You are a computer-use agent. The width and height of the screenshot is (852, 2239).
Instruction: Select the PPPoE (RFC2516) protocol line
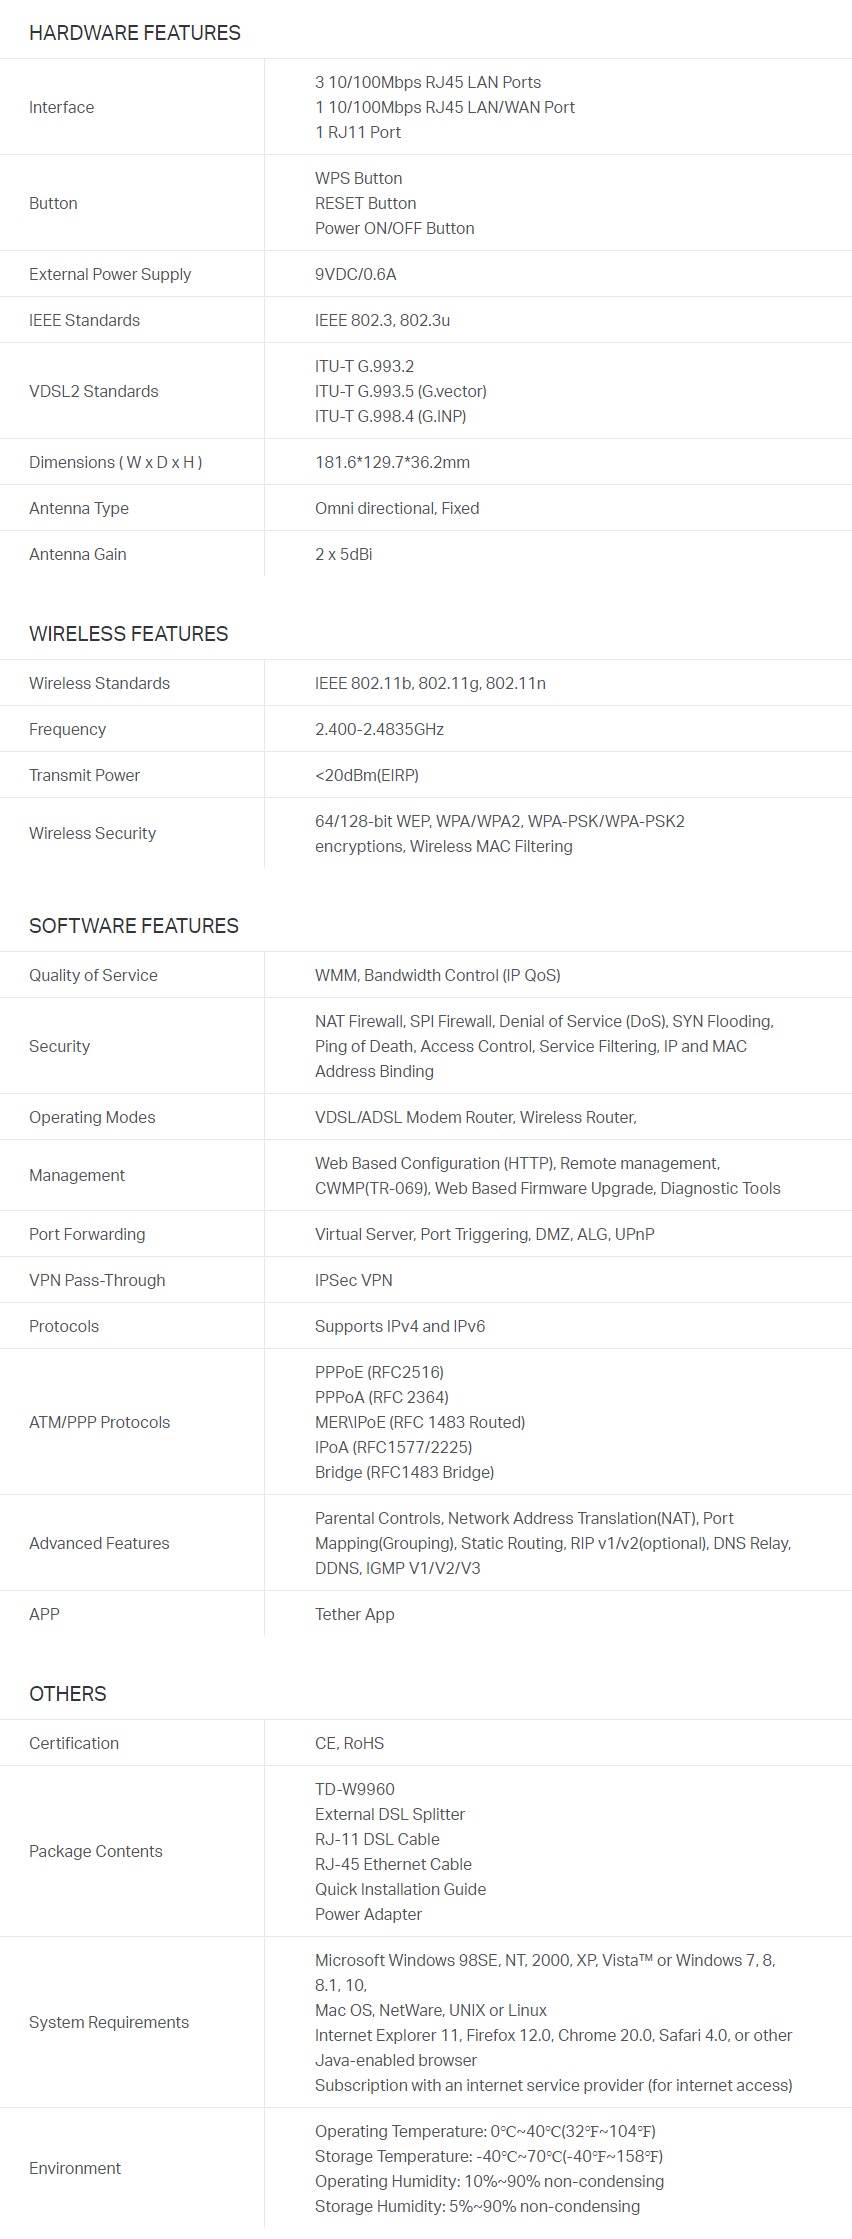(x=379, y=1372)
